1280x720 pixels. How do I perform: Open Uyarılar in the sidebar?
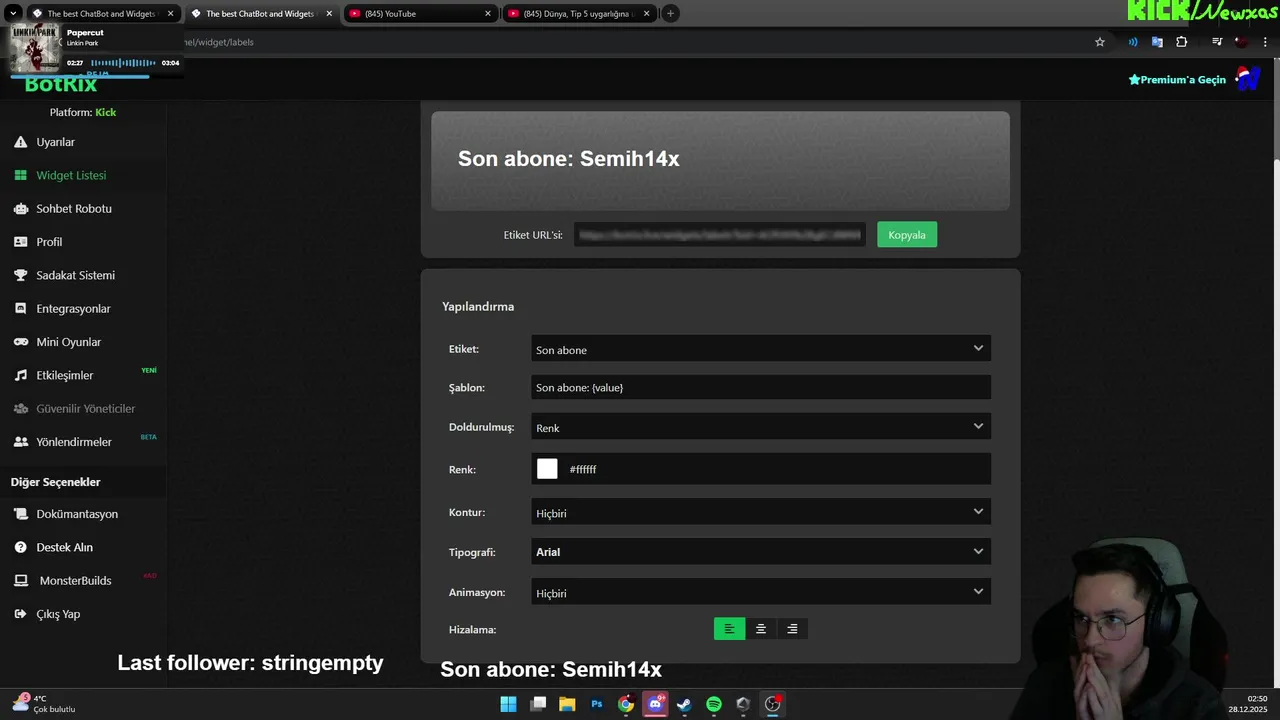pos(56,142)
